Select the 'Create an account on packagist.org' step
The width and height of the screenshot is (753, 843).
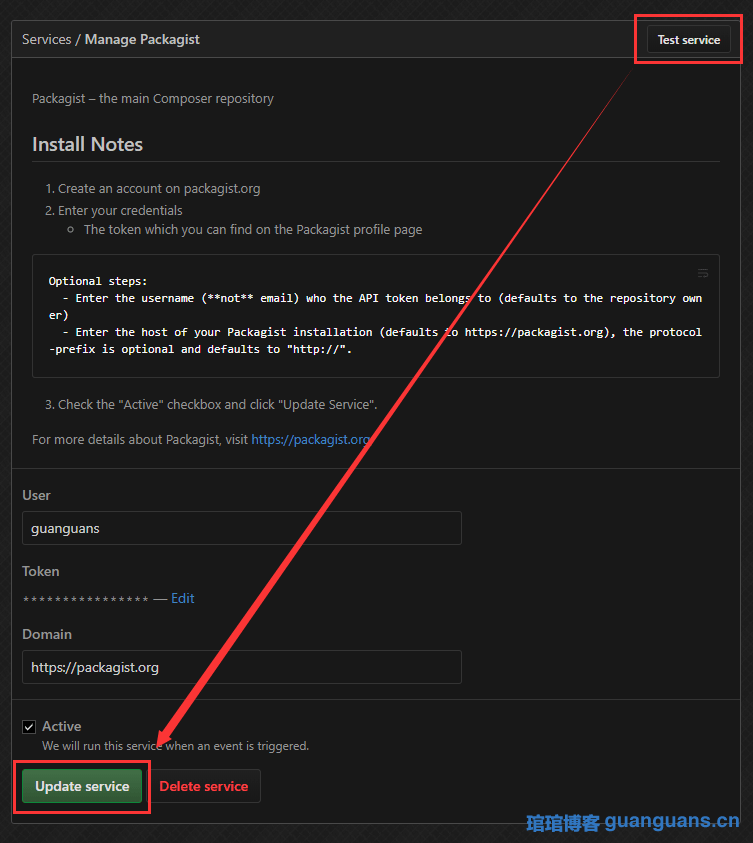coord(159,189)
